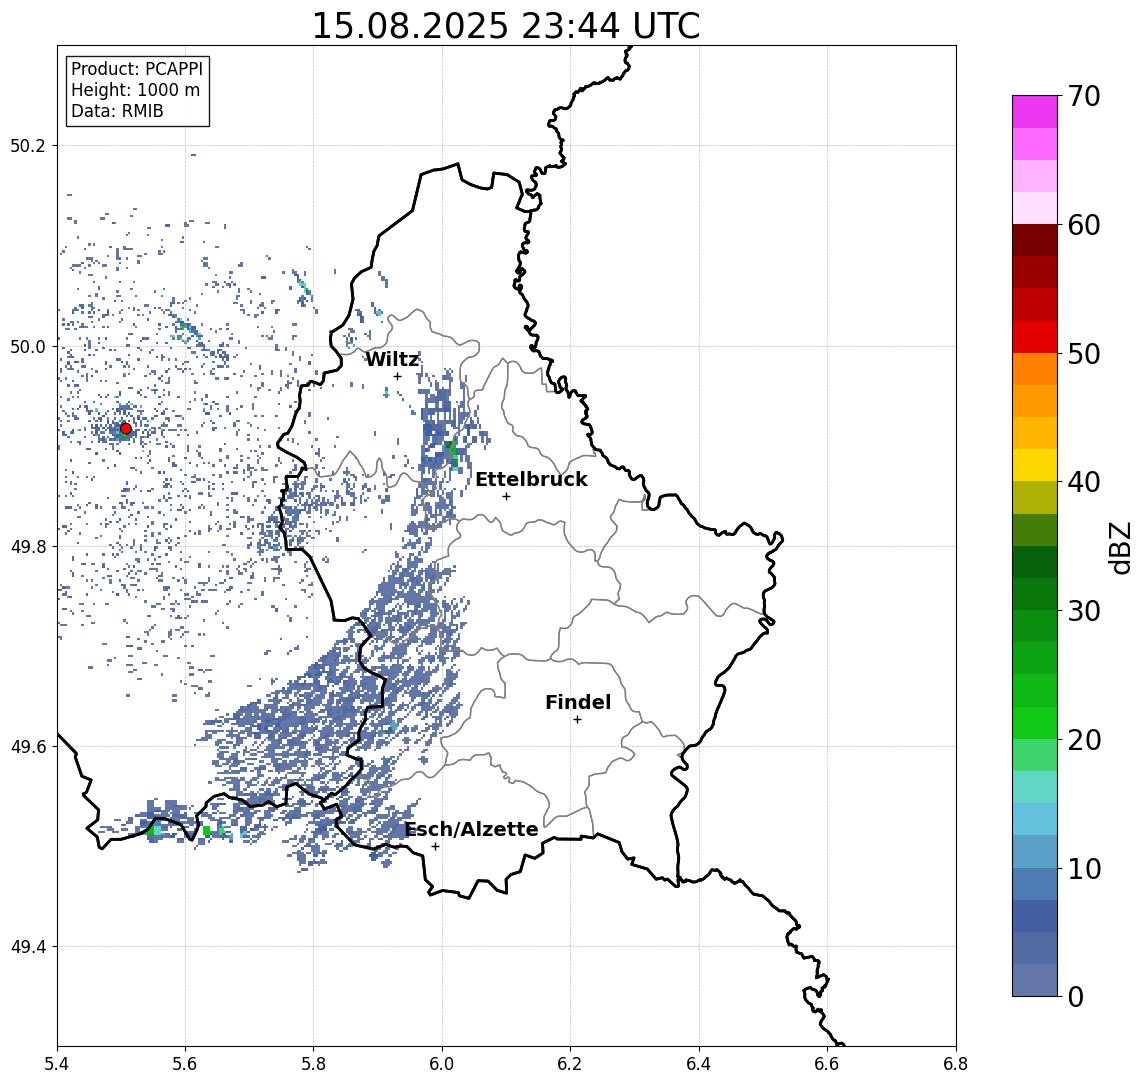Click the colorbar tick label 20
Image resolution: width=1145 pixels, height=1084 pixels.
tap(1084, 739)
